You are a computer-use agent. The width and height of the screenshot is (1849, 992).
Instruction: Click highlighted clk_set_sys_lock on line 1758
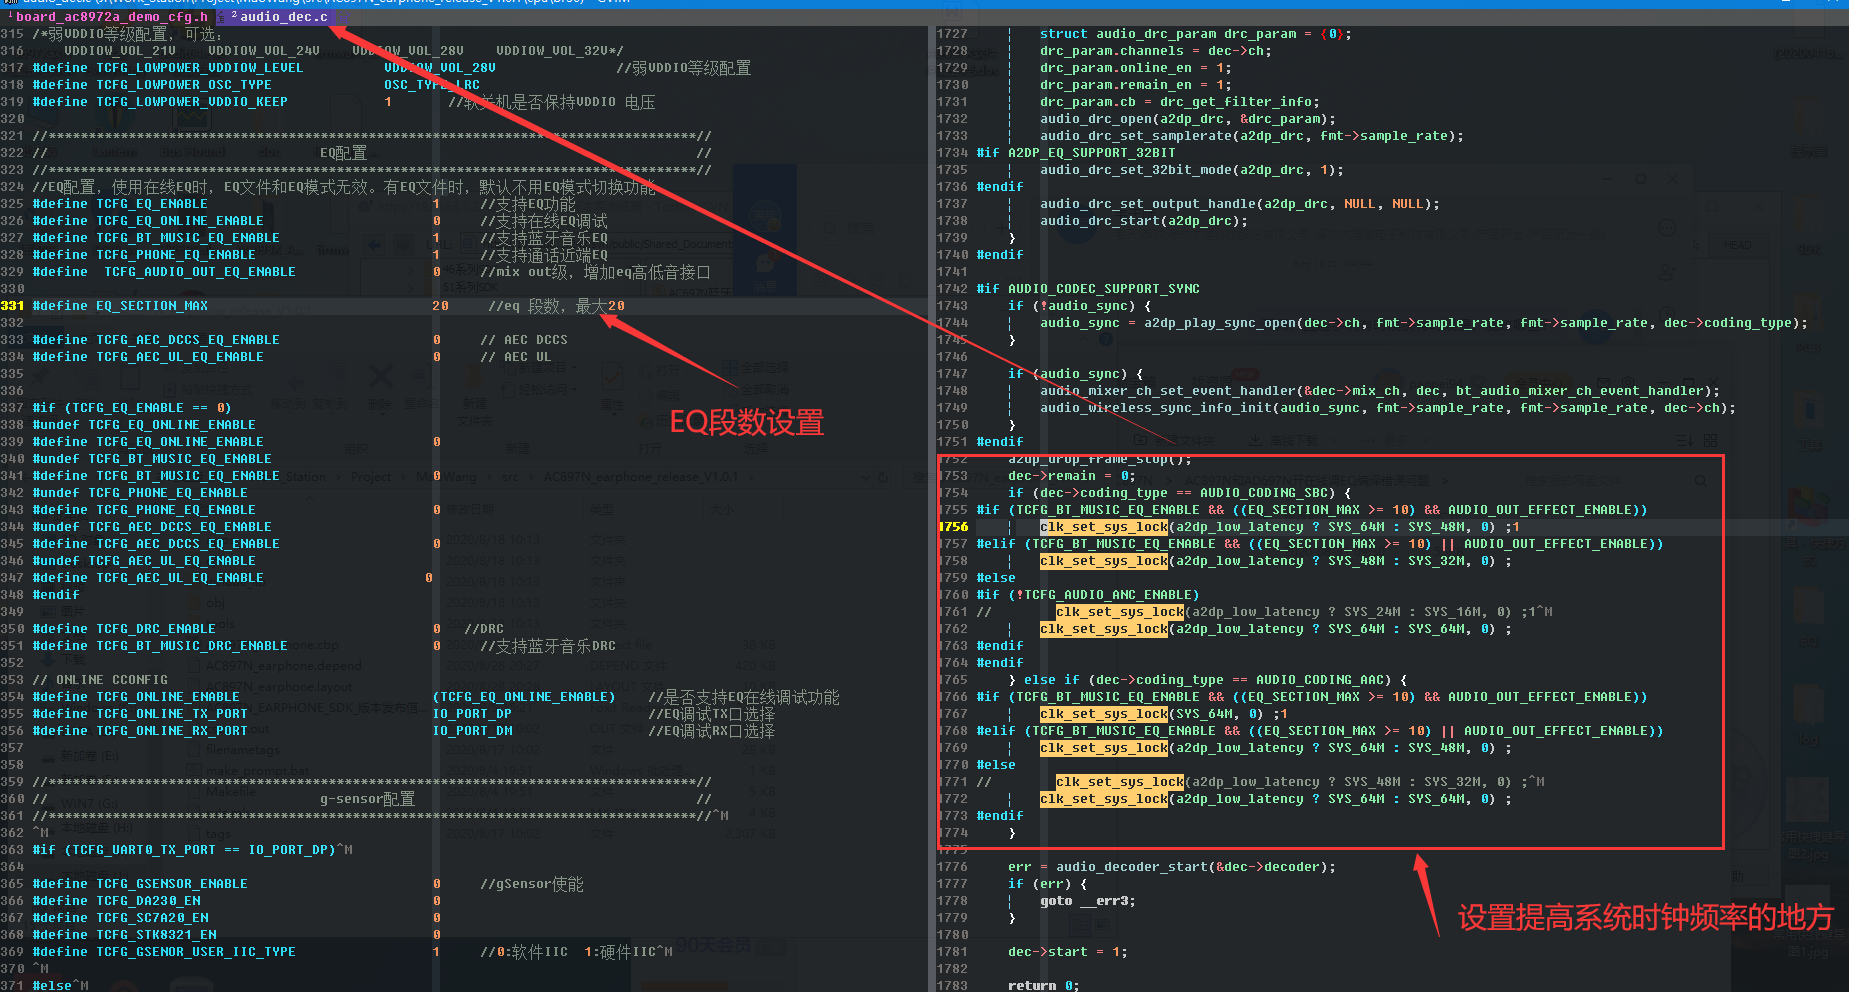click(1104, 561)
